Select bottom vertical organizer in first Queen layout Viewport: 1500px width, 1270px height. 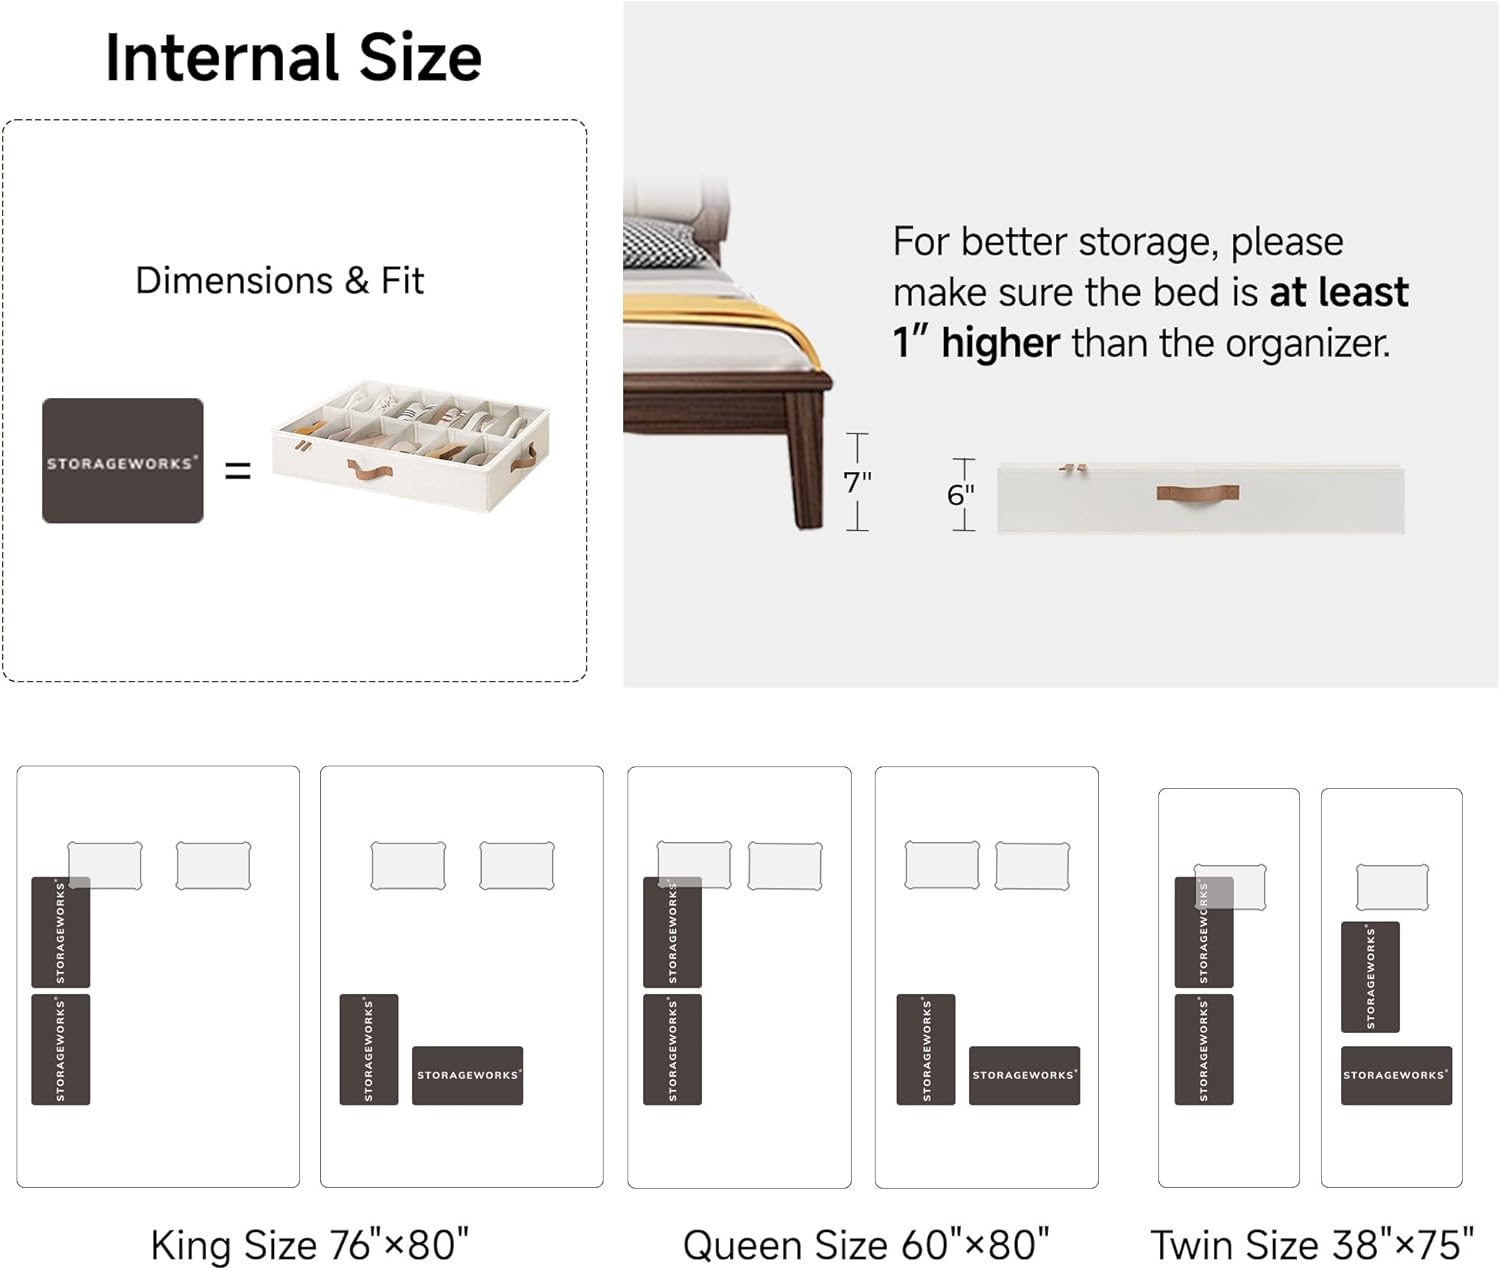672,1049
